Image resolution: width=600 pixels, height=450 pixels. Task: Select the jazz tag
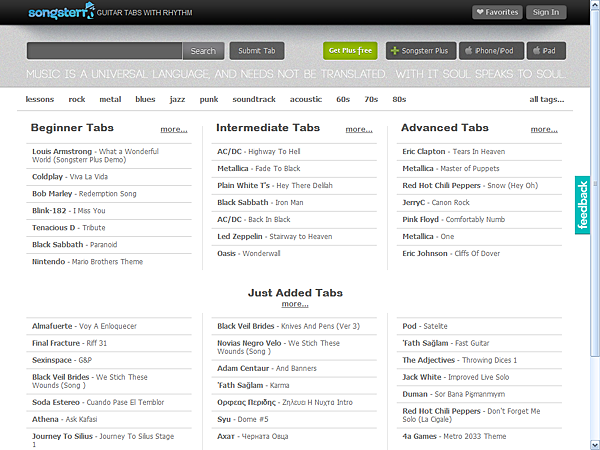tap(177, 99)
